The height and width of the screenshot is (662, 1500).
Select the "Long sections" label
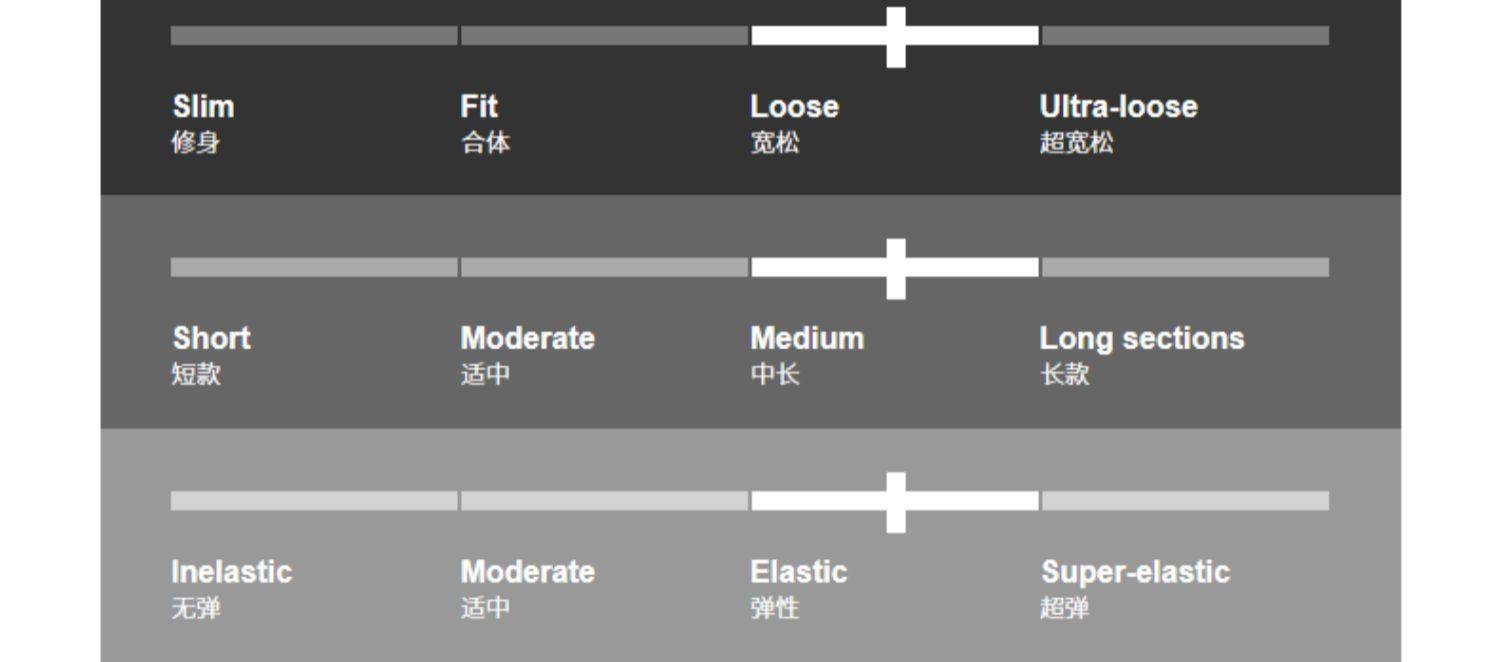1142,338
